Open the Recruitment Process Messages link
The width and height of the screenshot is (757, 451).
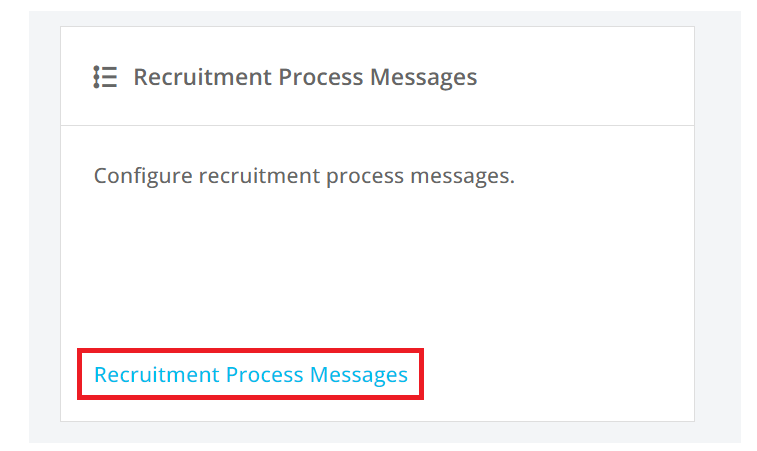tap(251, 374)
